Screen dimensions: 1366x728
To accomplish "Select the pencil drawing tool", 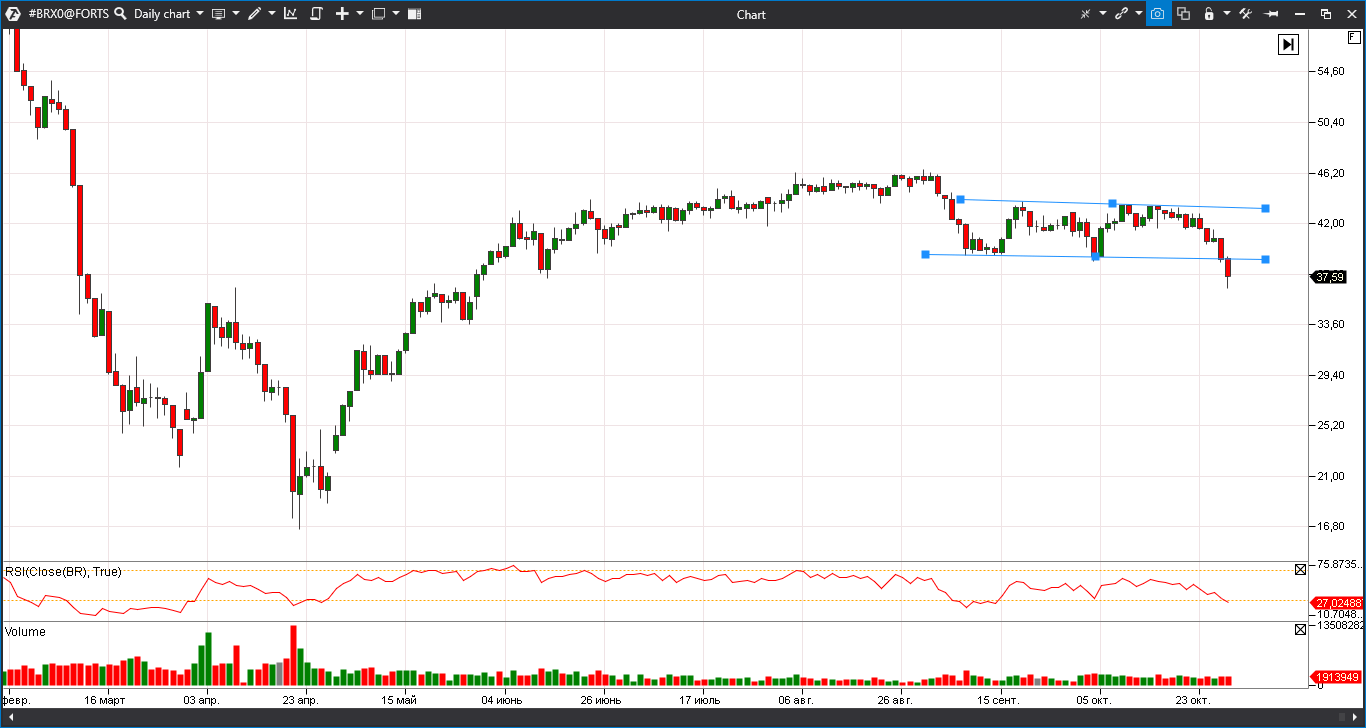I will (254, 13).
